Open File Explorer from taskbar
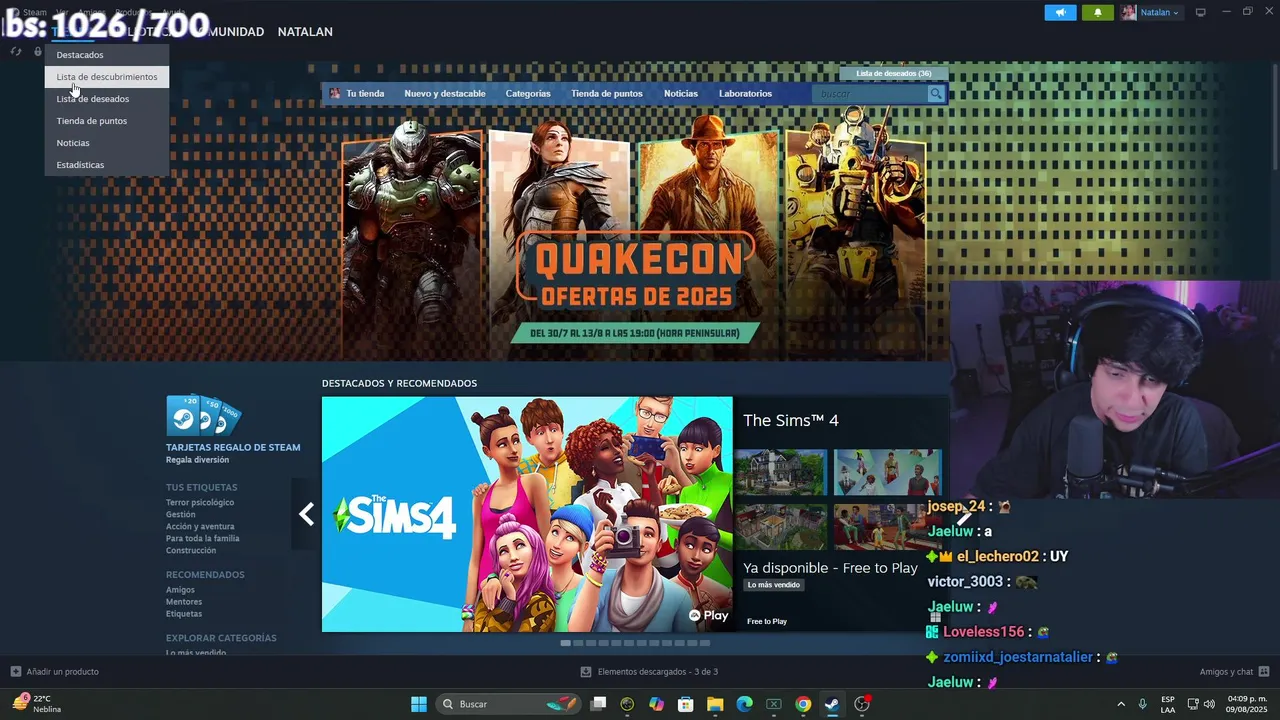The image size is (1280, 720). pos(715,704)
